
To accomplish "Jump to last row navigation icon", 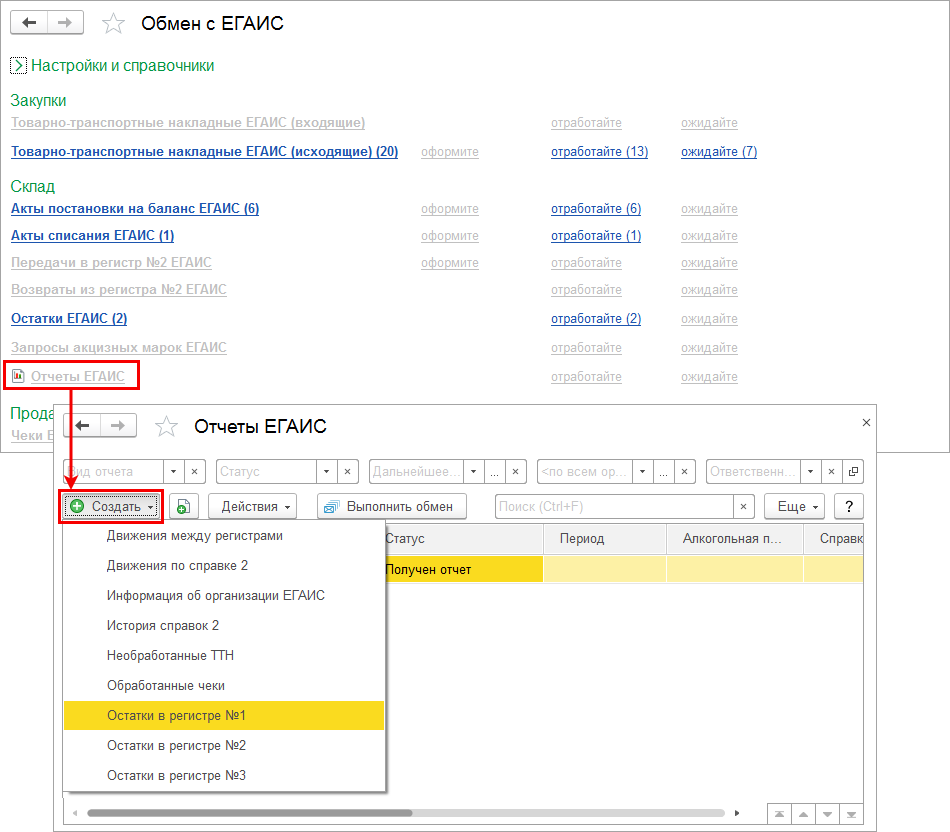I will pyautogui.click(x=851, y=814).
